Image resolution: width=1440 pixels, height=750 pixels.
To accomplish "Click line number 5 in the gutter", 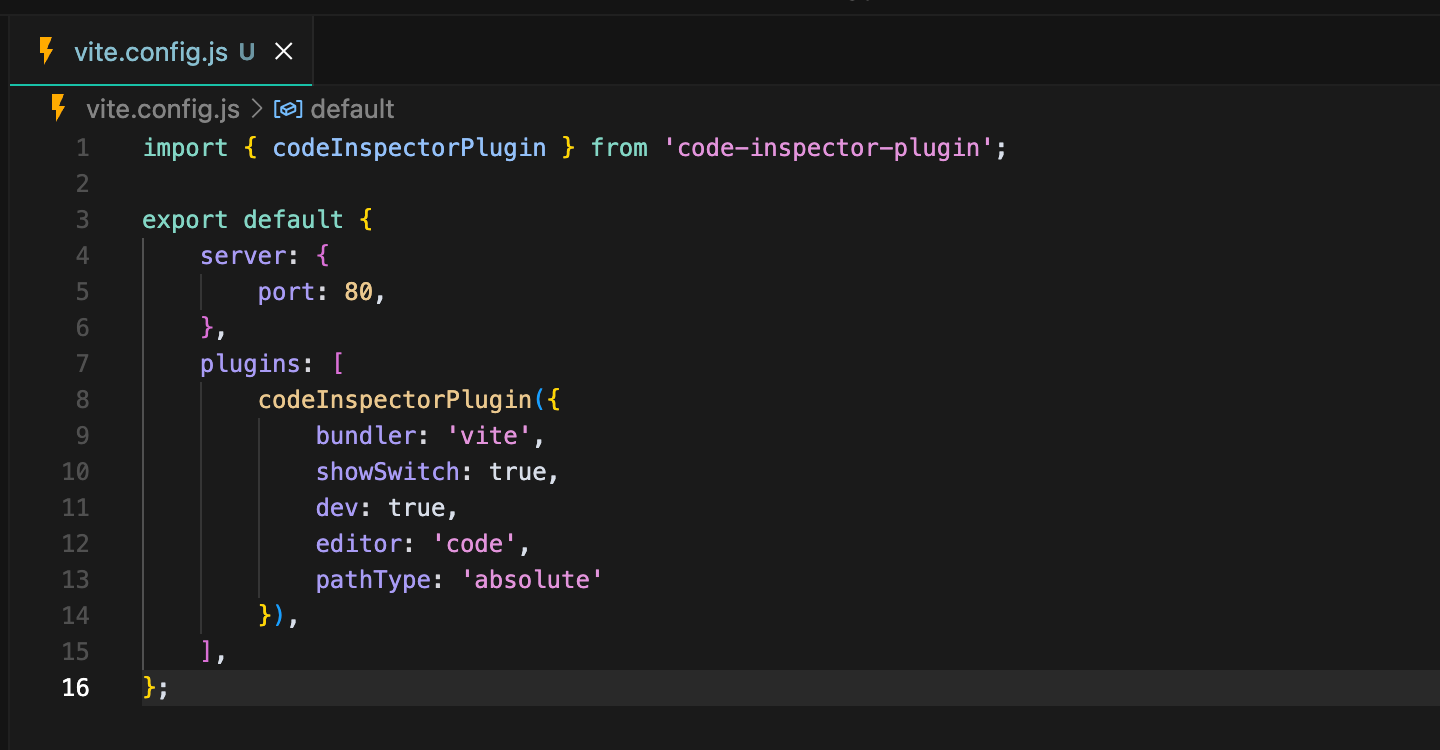I will pyautogui.click(x=82, y=291).
